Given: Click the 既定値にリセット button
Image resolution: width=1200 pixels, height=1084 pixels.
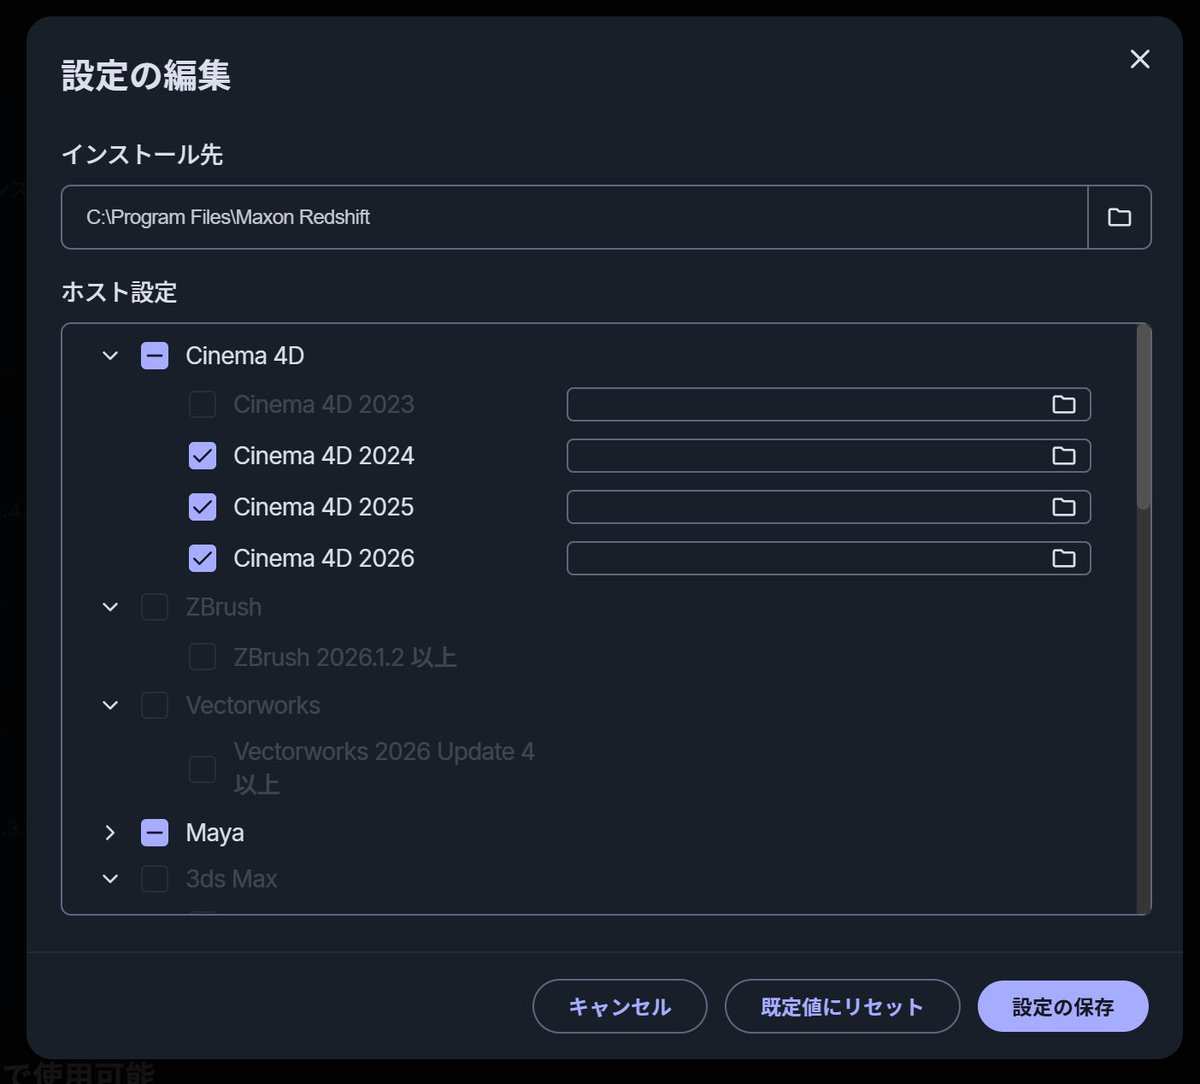Looking at the screenshot, I should click(x=842, y=1006).
